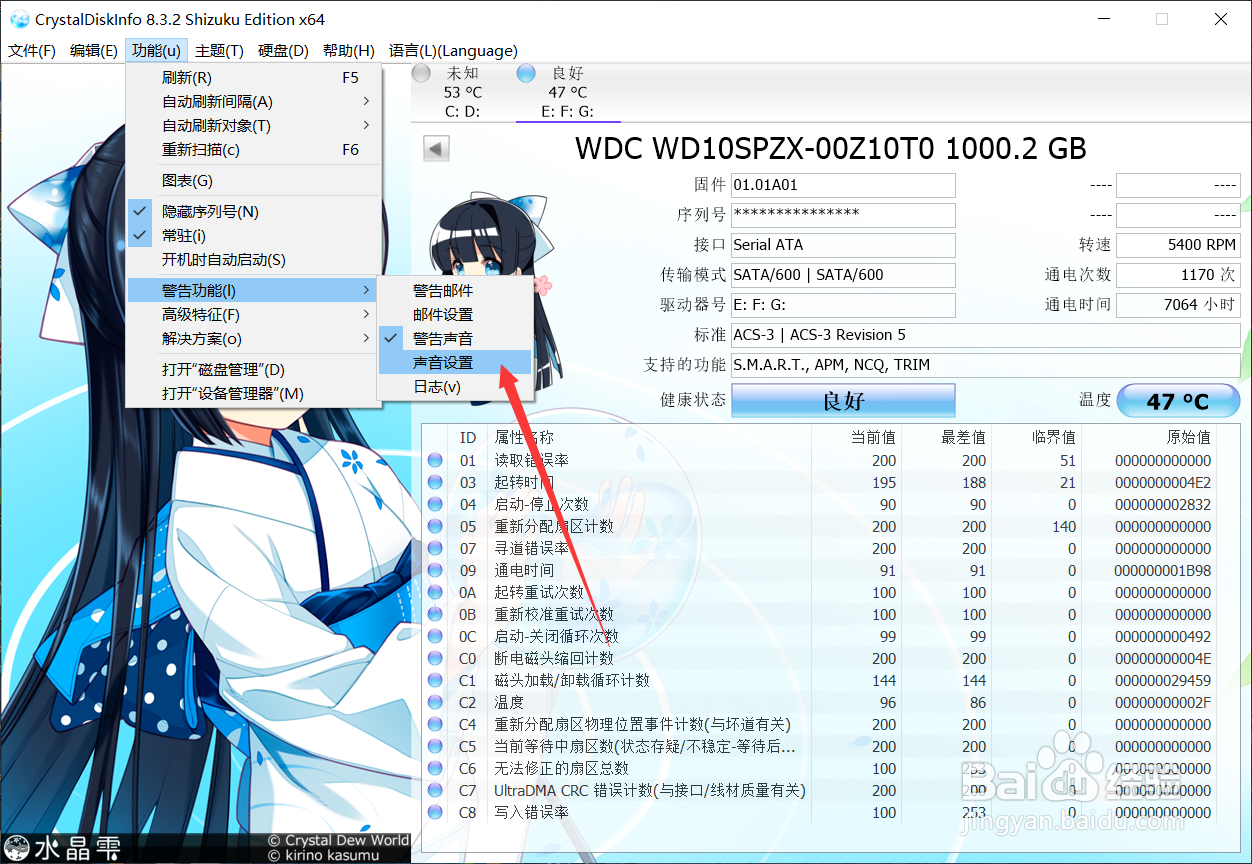Click the CrystalDiskInfo app icon in title bar

click(19, 19)
